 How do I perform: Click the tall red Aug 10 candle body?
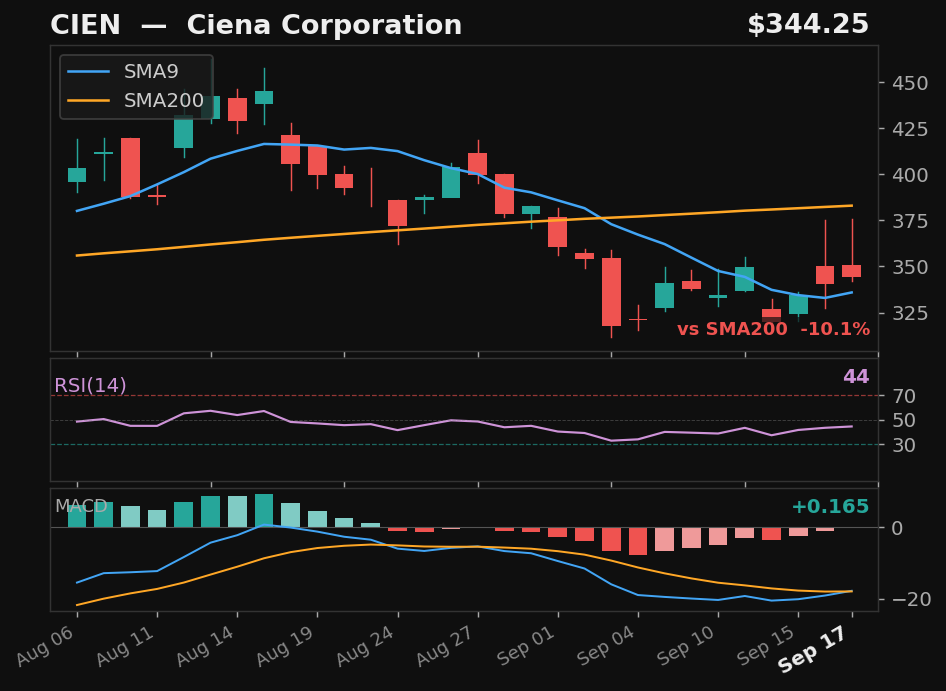[130, 167]
